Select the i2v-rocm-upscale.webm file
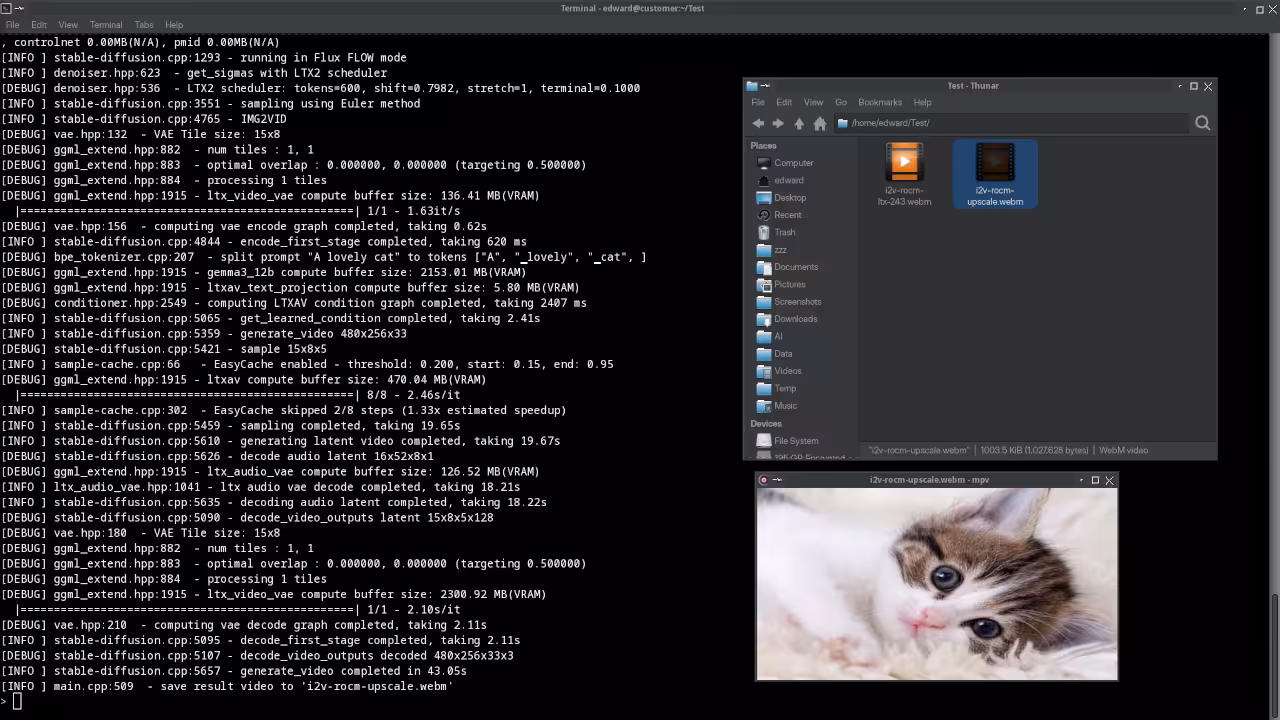The width and height of the screenshot is (1280, 720). point(995,175)
